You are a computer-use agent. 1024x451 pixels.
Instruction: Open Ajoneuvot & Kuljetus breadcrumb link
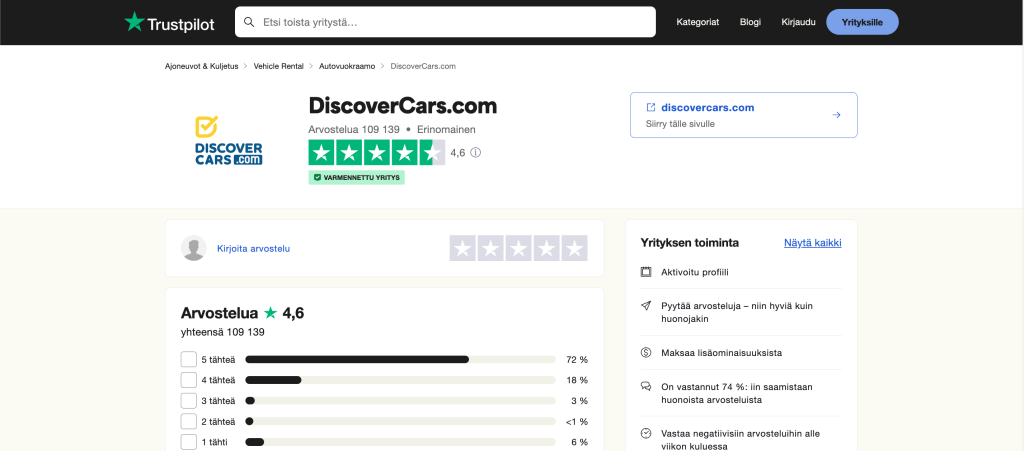(x=202, y=66)
